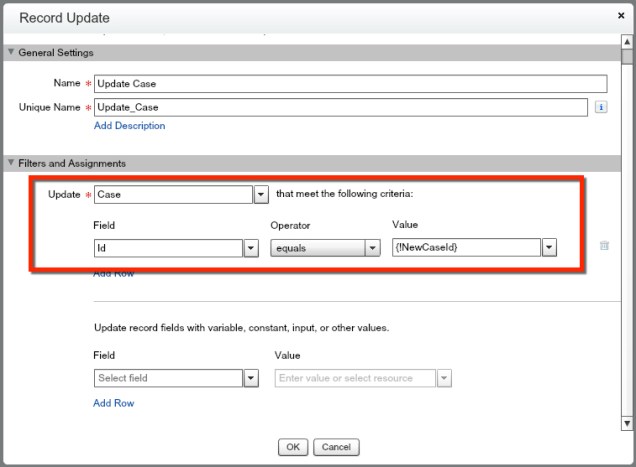This screenshot has height=467, width=636.
Task: Click the Add Description link
Action: 129,126
